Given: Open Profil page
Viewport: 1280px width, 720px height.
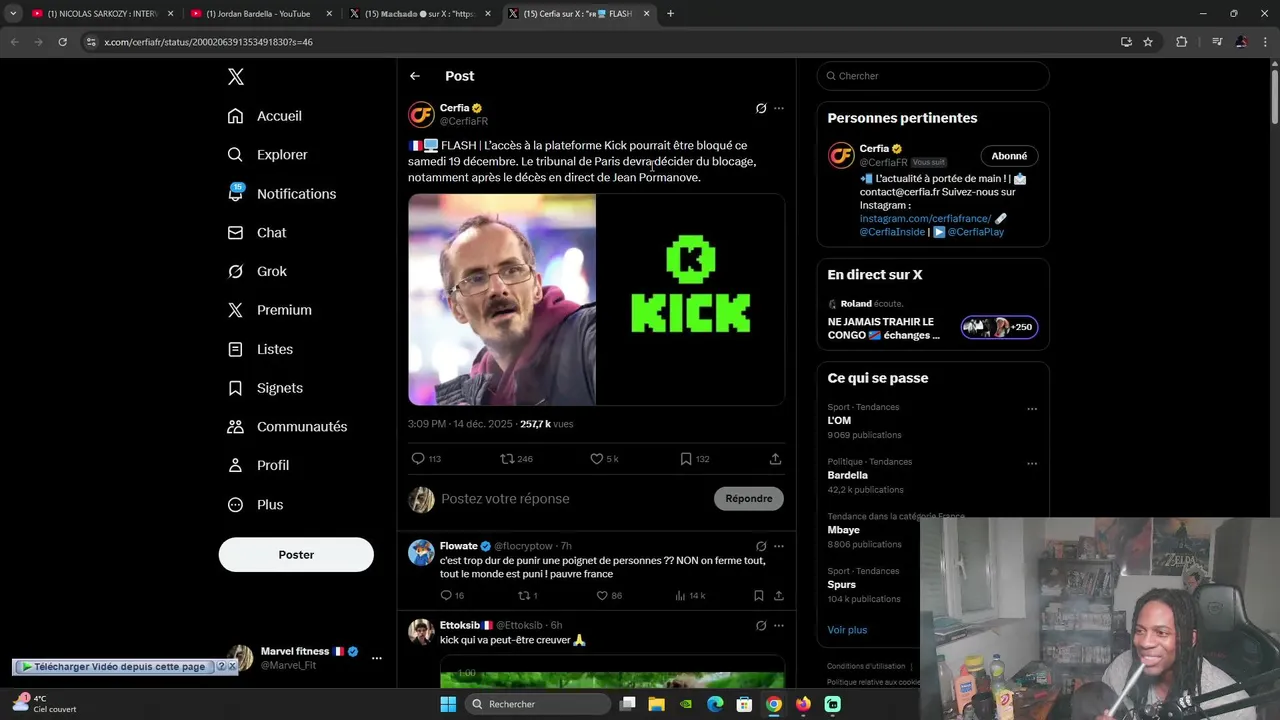Looking at the screenshot, I should click(258, 465).
